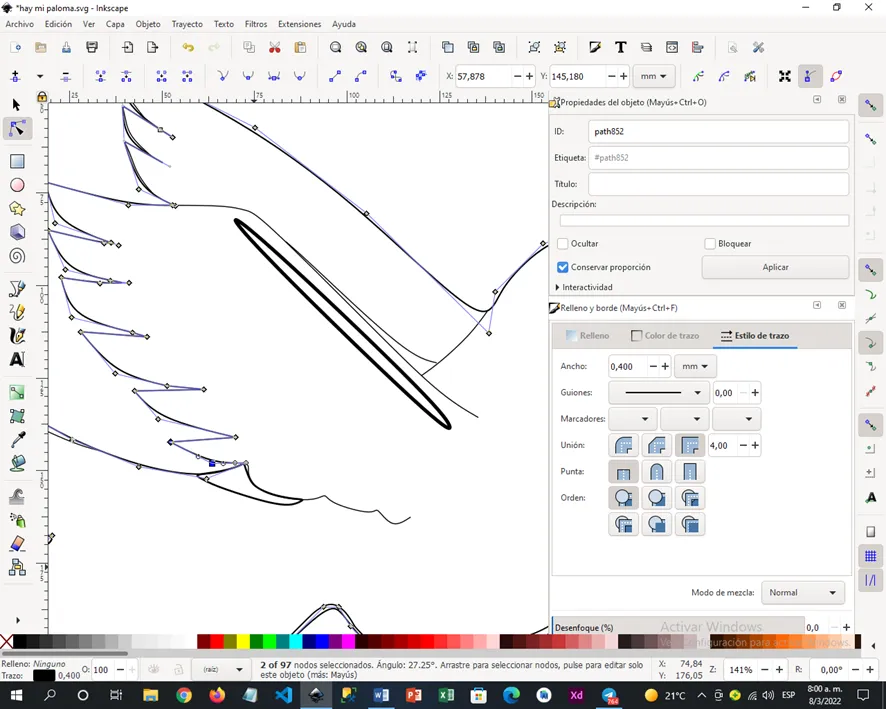Click the Undo arrow in toolbar

point(188,47)
